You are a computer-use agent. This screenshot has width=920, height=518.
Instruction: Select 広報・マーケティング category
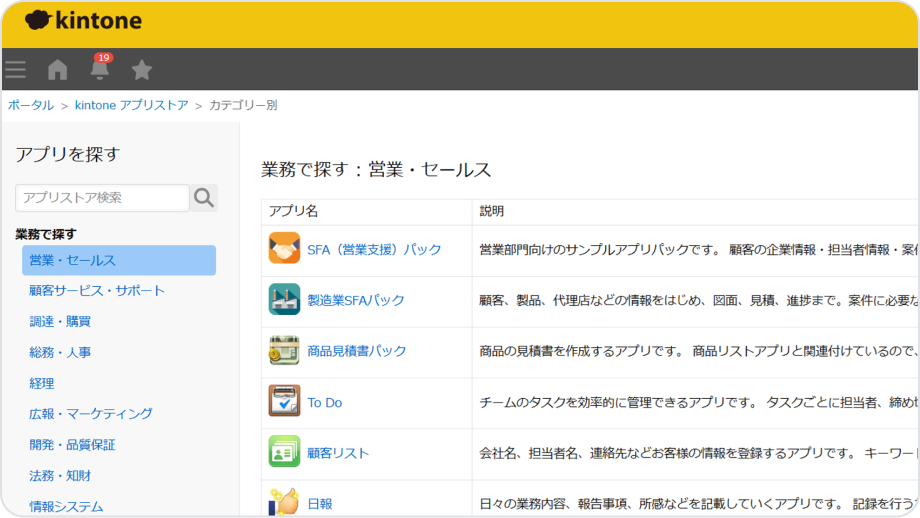click(x=91, y=414)
